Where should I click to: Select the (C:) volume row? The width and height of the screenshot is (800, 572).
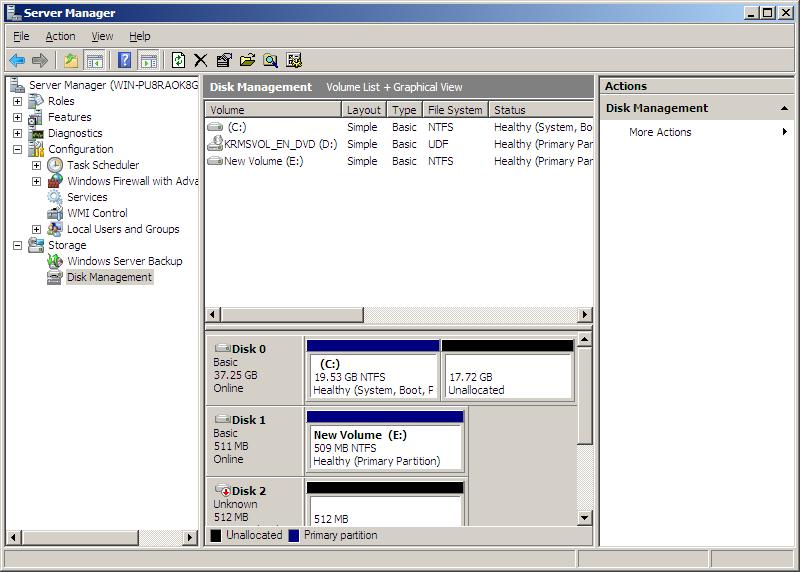pos(399,127)
